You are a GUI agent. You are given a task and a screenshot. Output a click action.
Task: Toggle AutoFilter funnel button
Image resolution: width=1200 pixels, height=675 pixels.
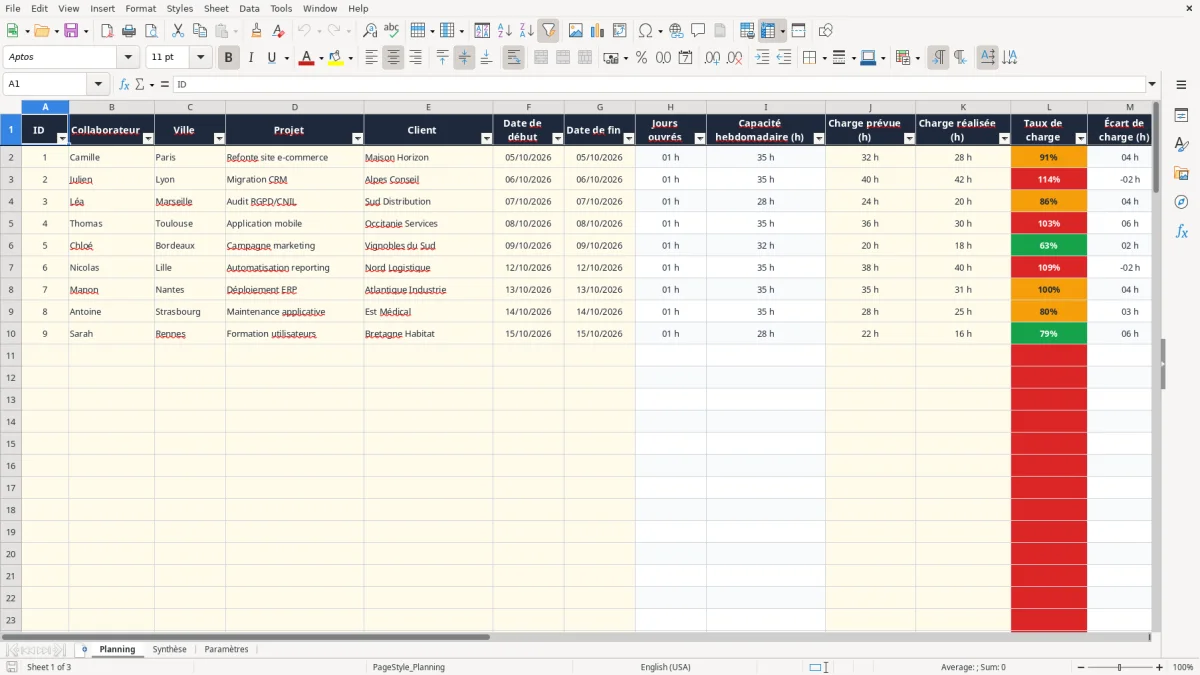point(548,31)
